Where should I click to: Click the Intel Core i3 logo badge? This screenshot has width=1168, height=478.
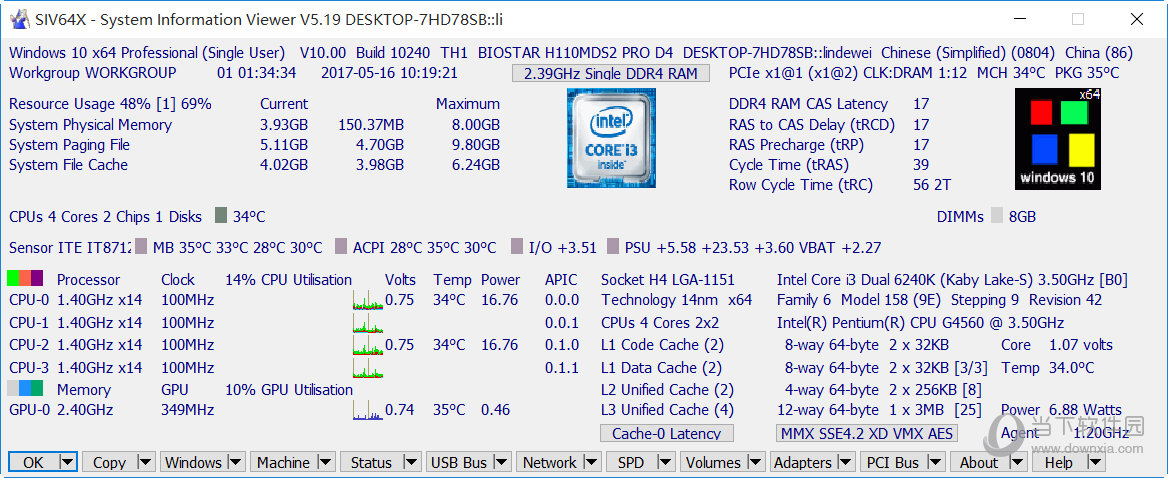[x=611, y=137]
